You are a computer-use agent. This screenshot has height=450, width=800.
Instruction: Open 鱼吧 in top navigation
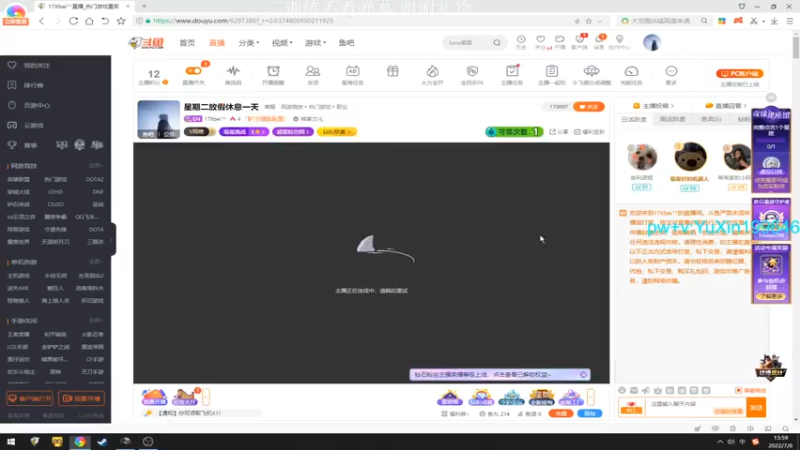point(346,43)
